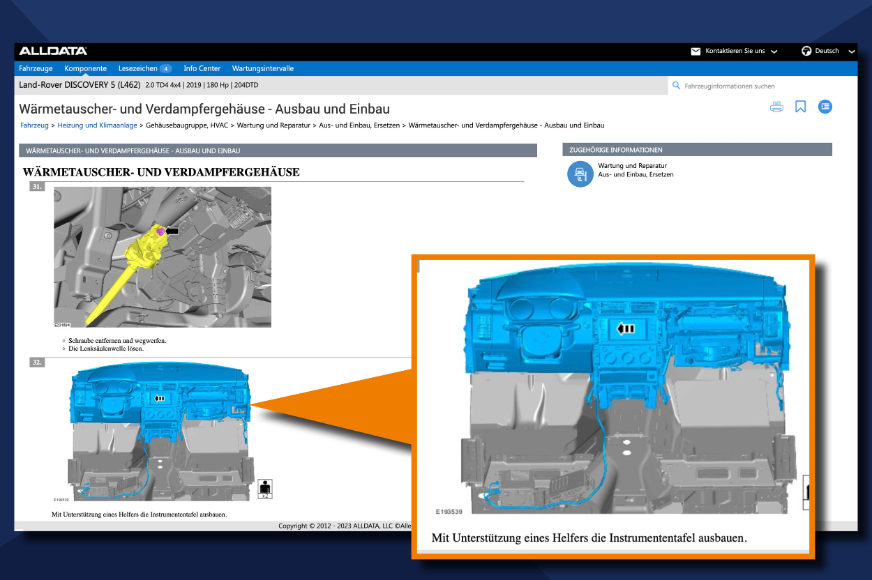Click the enlarged caption about Instrumententafel ausbauen
This screenshot has height=580, width=872.
click(589, 538)
